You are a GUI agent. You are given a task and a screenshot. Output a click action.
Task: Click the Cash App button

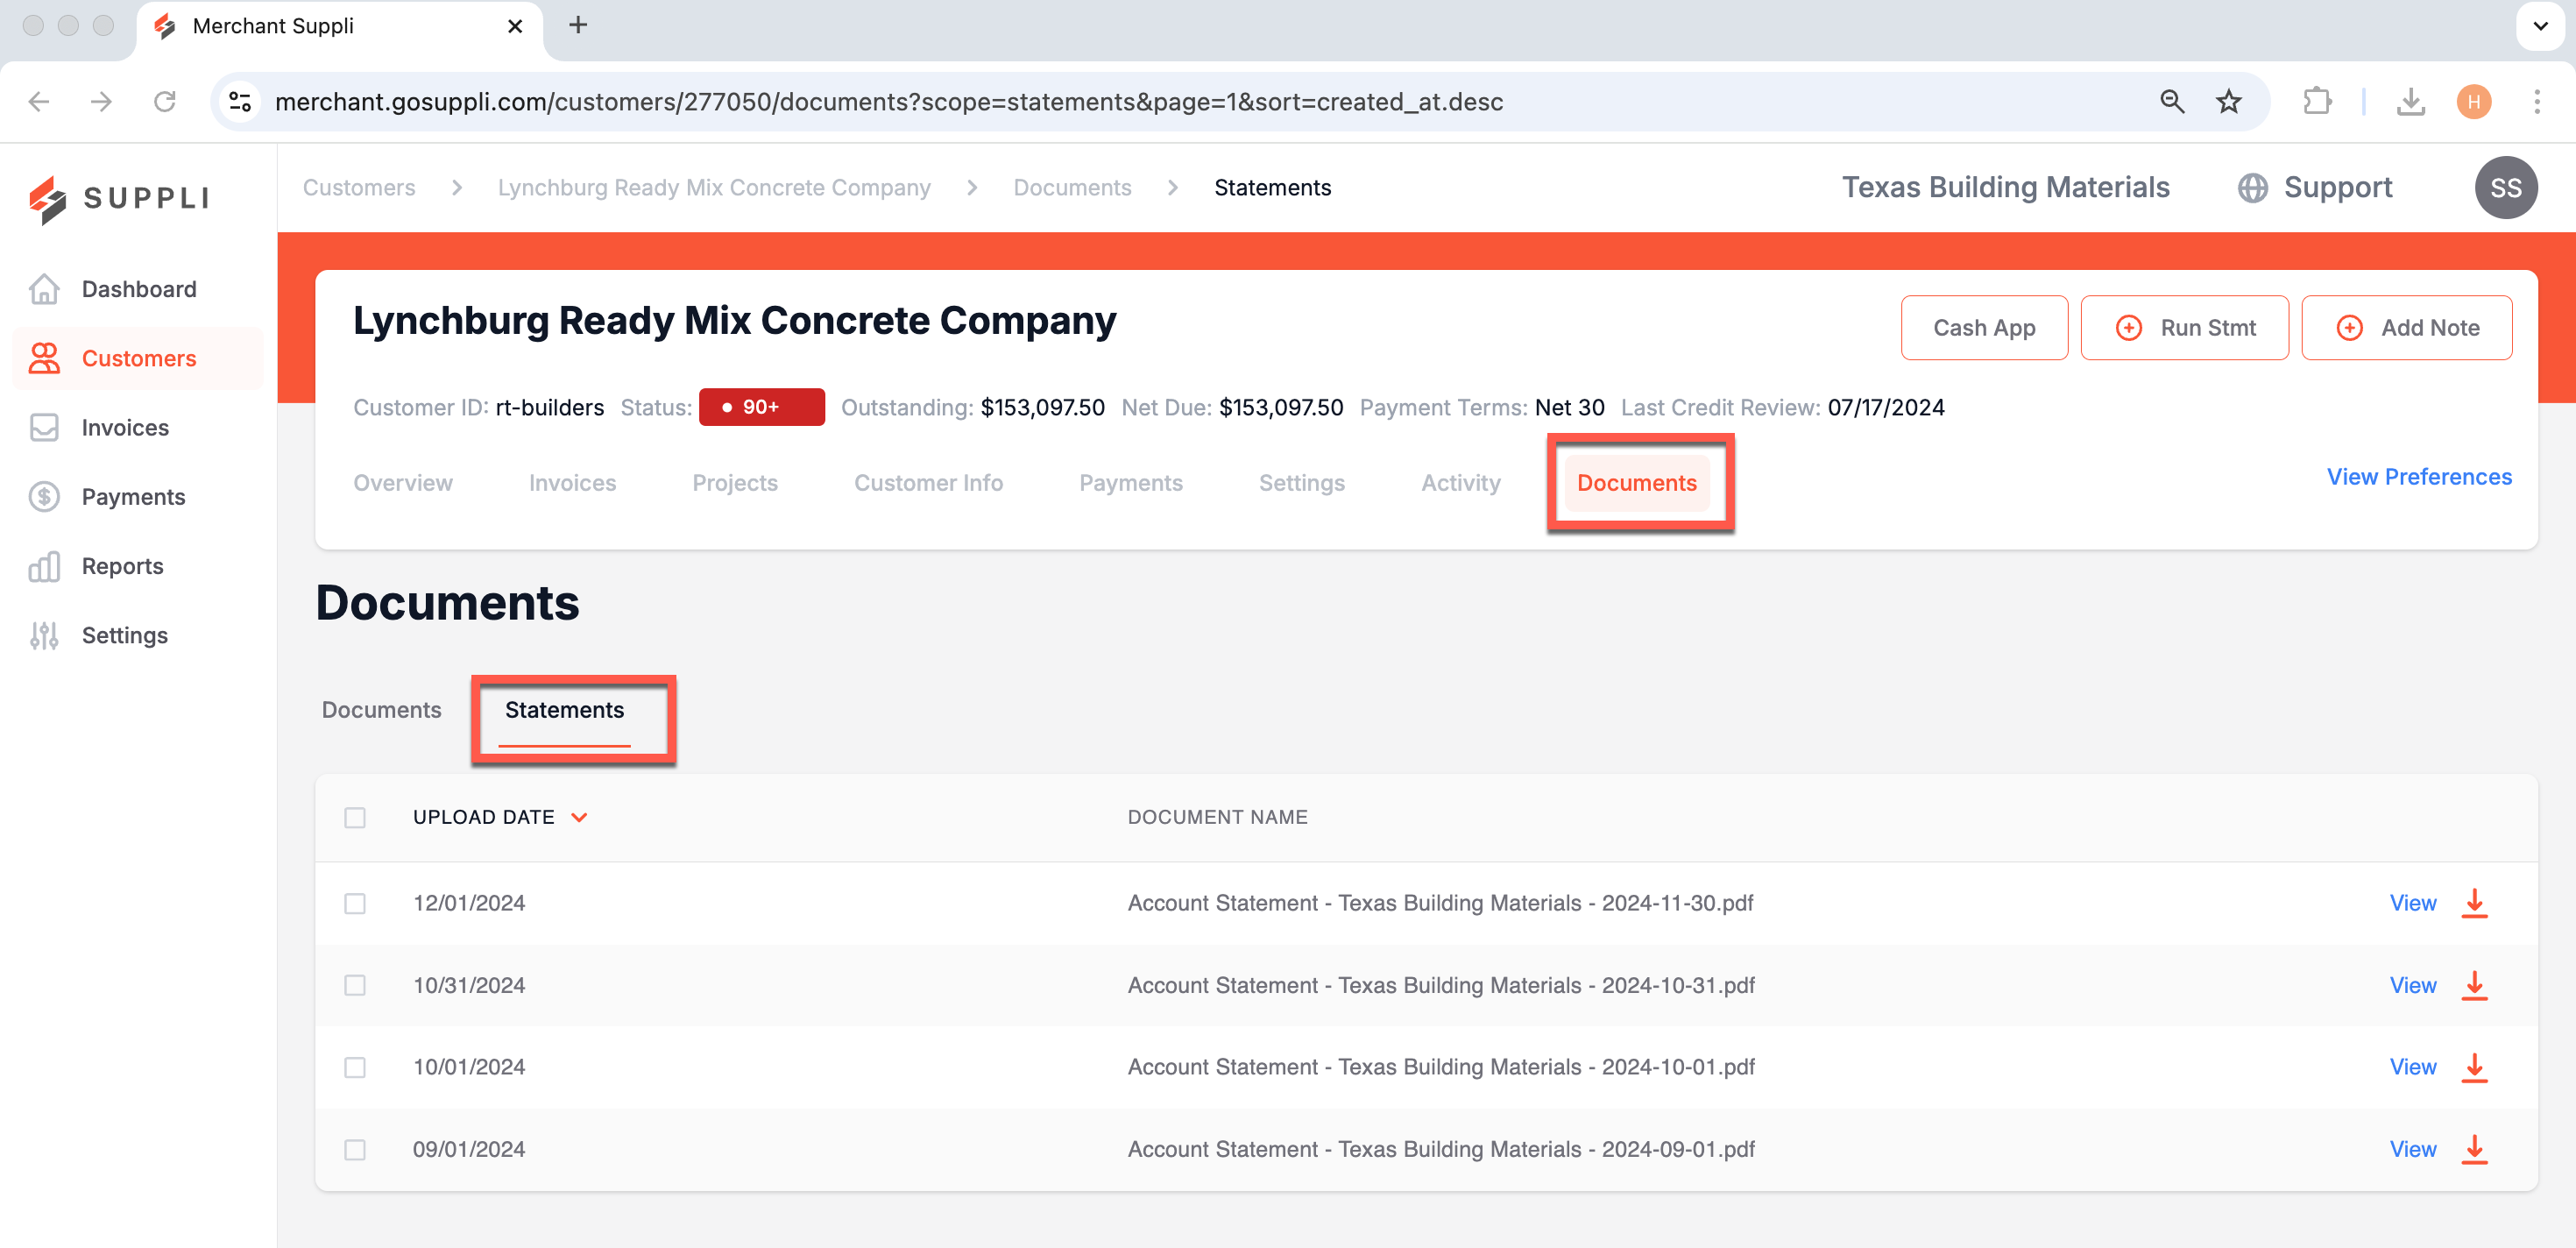click(1983, 327)
